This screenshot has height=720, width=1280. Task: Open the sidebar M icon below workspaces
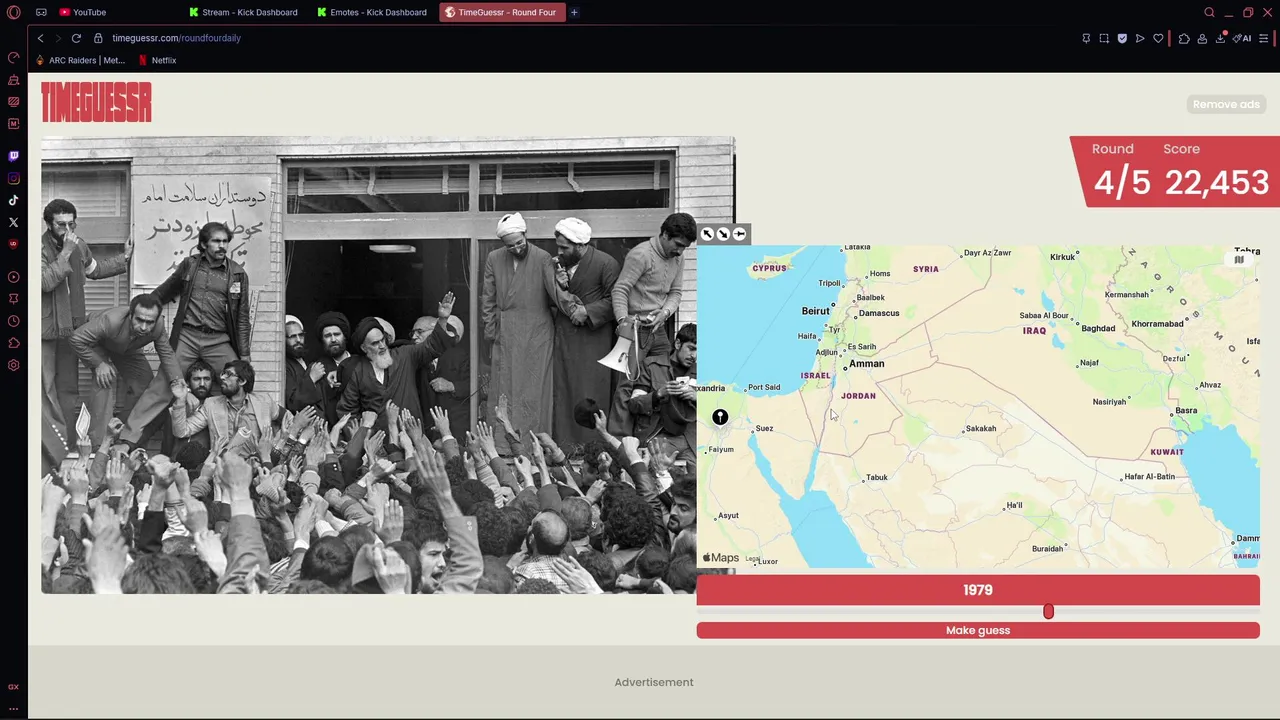tap(13, 123)
